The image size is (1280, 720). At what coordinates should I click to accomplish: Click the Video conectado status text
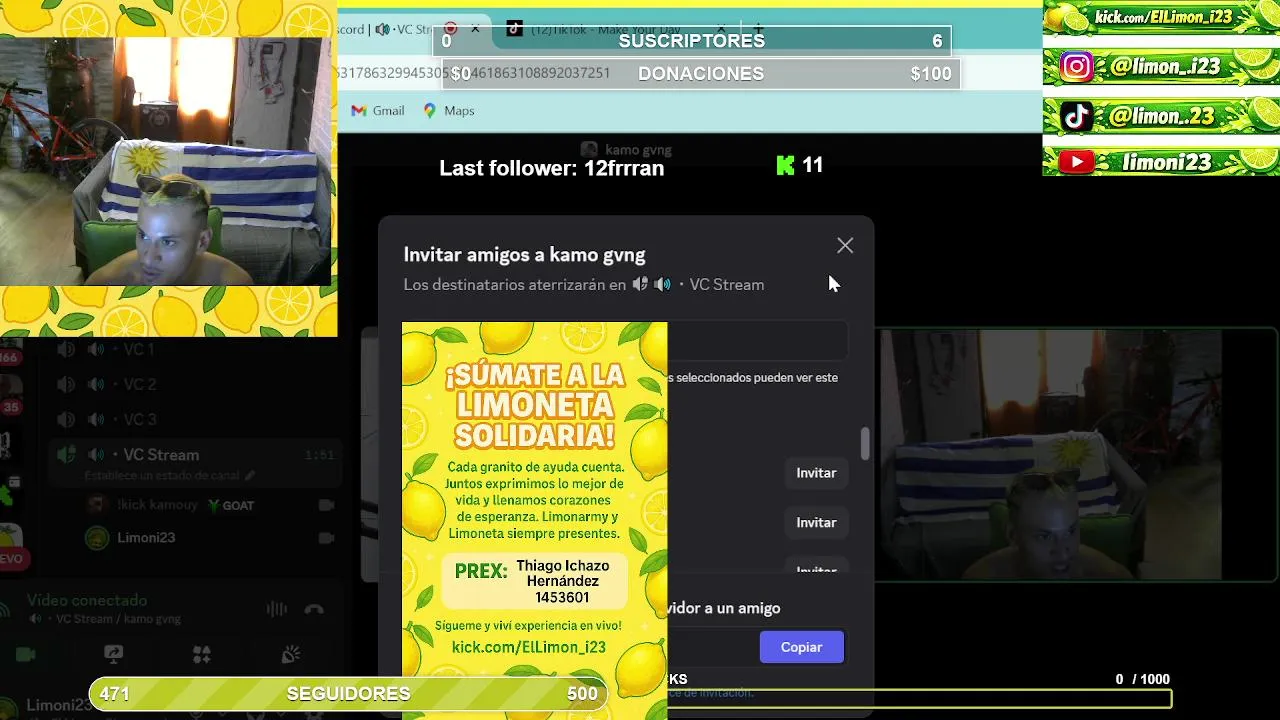[x=87, y=601]
